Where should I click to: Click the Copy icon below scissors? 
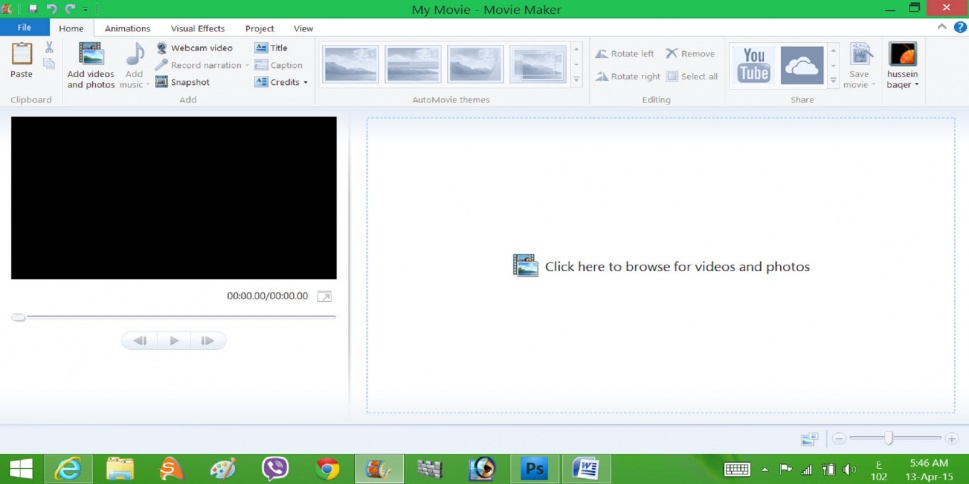tap(49, 63)
